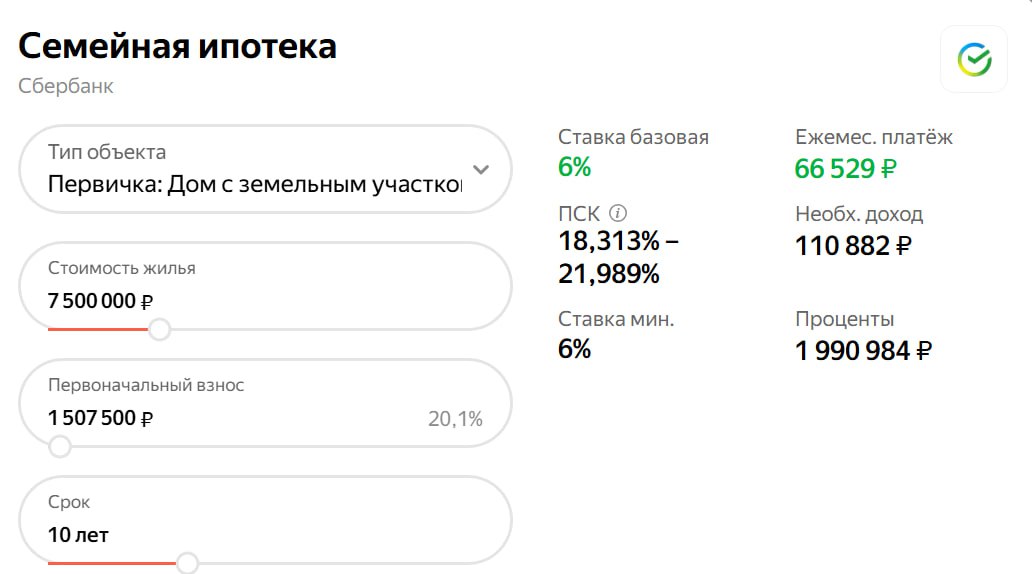Click the 1 507 500 ₽ down payment field

tap(100, 418)
